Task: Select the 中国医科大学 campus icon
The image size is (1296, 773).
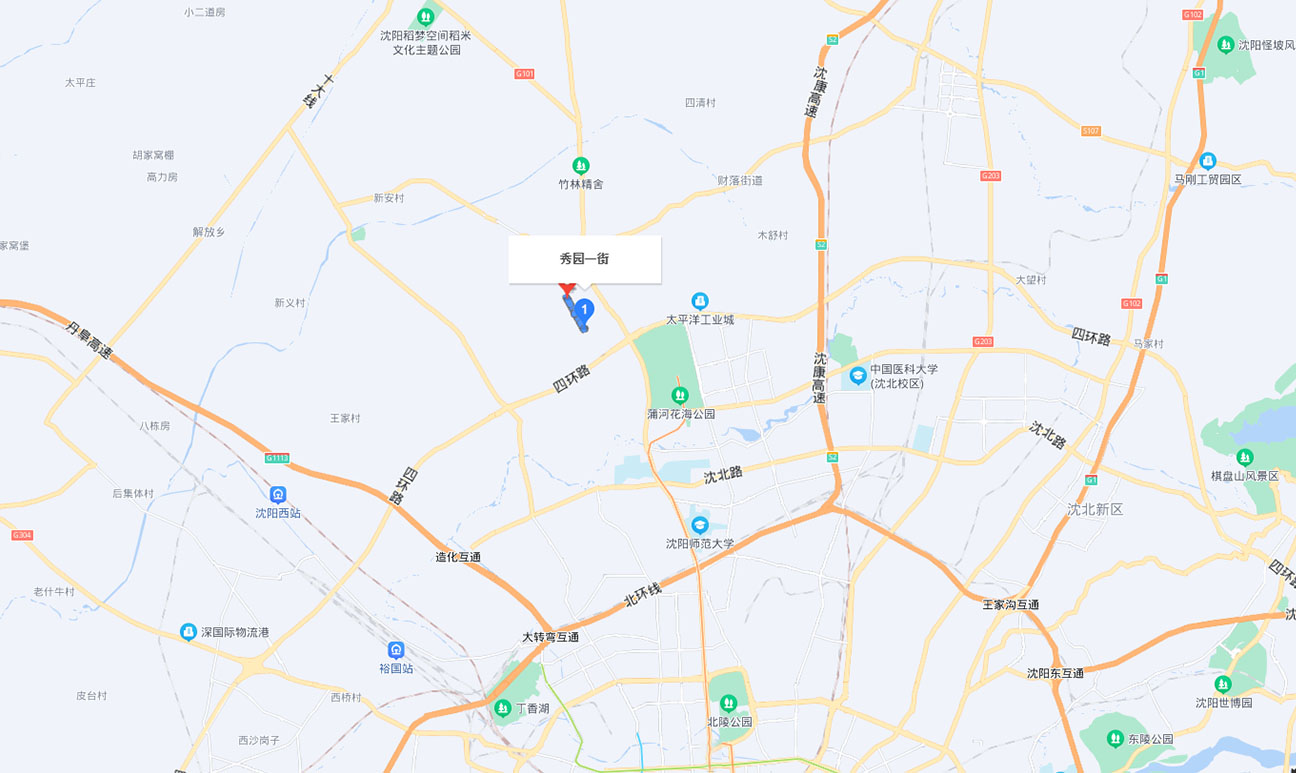Action: pos(857,376)
